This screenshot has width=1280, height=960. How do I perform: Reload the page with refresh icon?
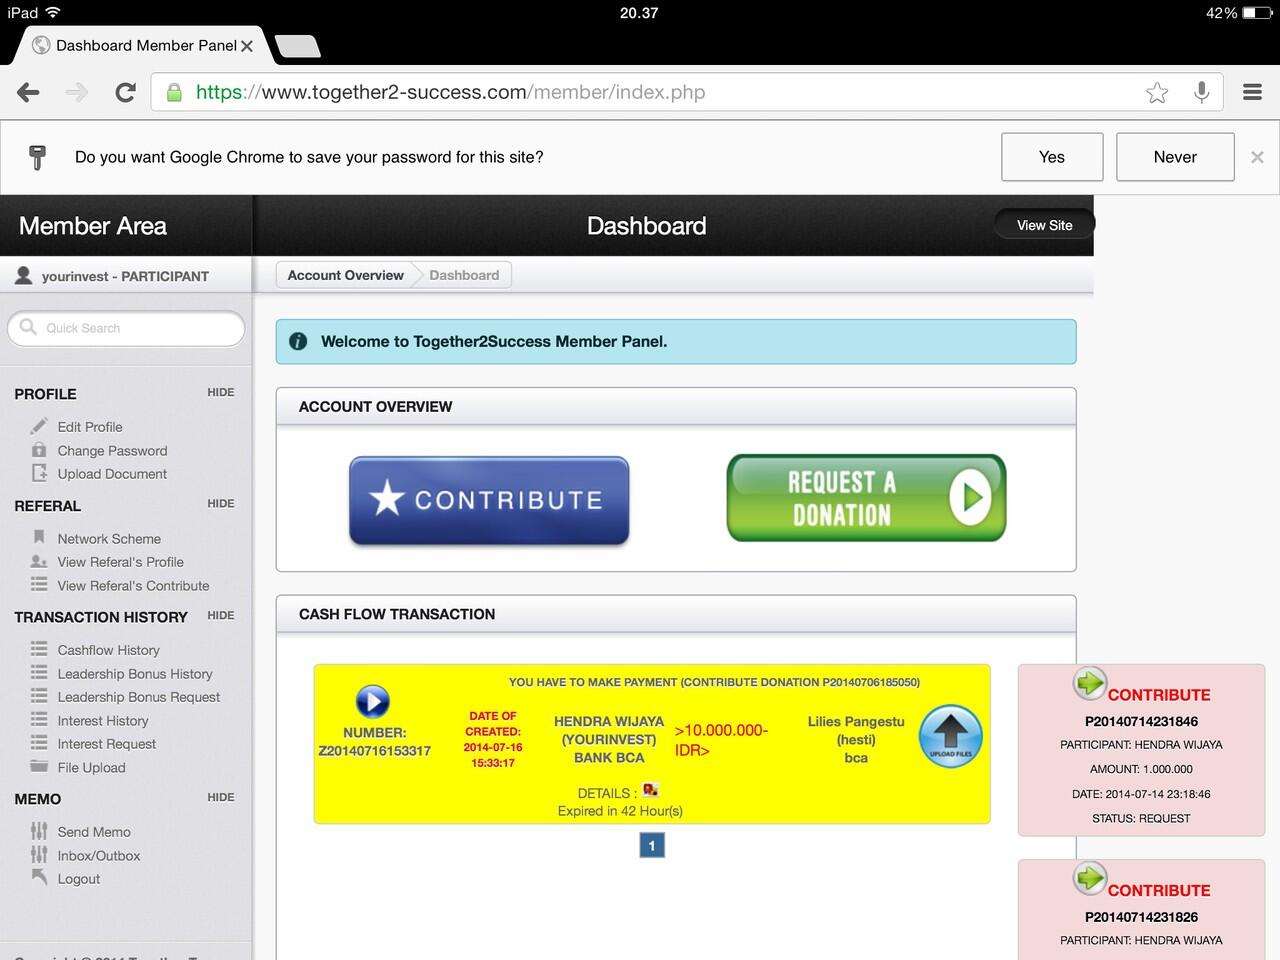point(125,93)
